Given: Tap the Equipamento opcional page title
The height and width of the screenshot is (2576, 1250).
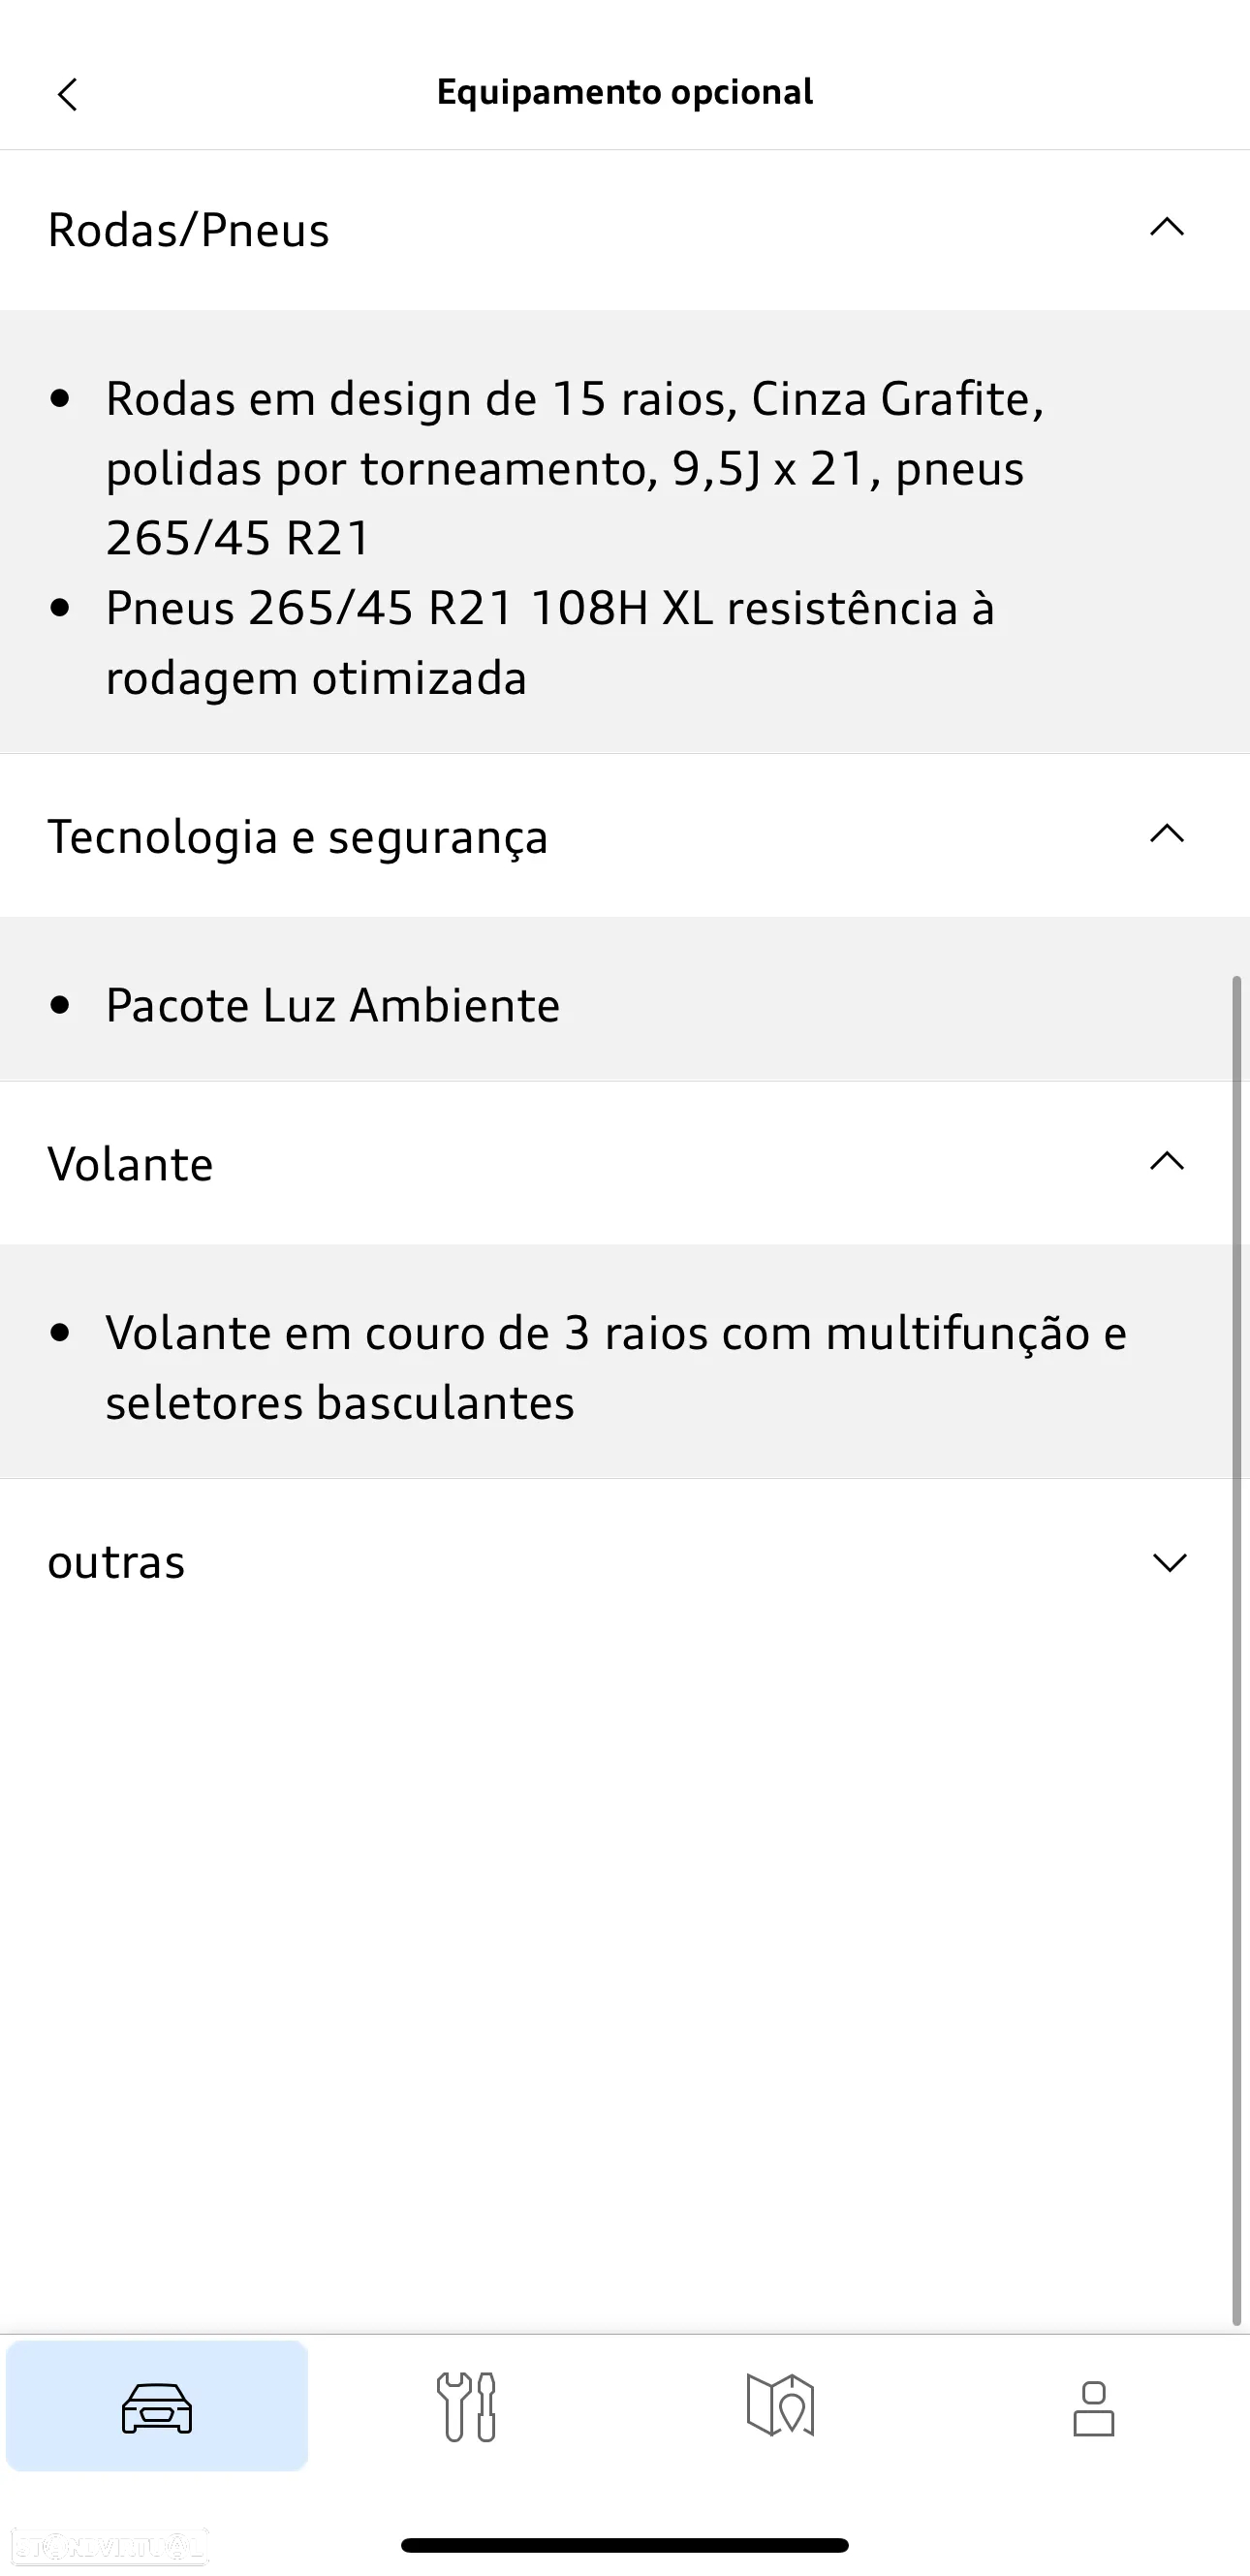Looking at the screenshot, I should pyautogui.click(x=625, y=92).
